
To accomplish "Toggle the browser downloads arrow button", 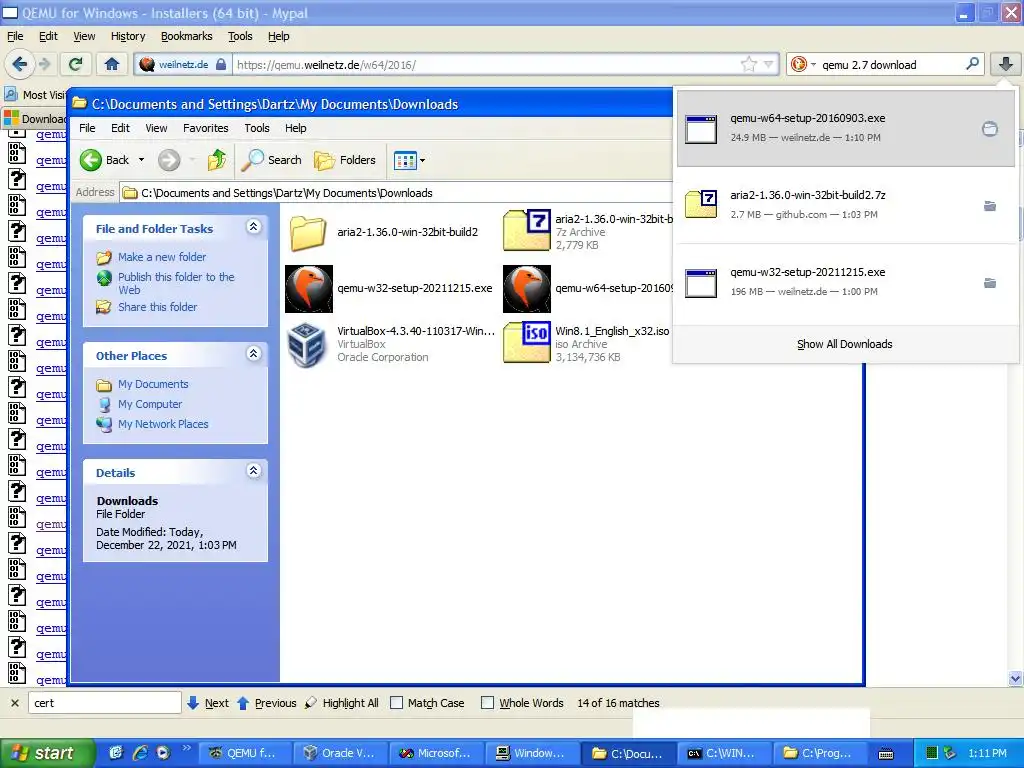I will [1006, 64].
